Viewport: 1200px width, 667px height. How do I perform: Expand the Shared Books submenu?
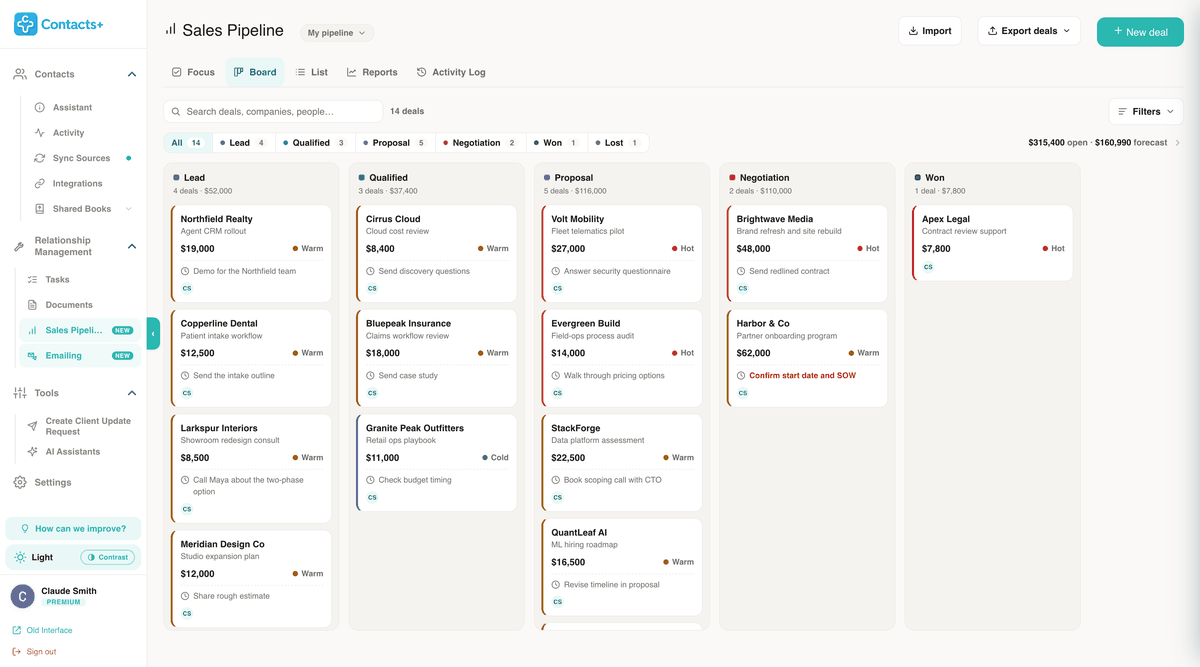tap(129, 209)
